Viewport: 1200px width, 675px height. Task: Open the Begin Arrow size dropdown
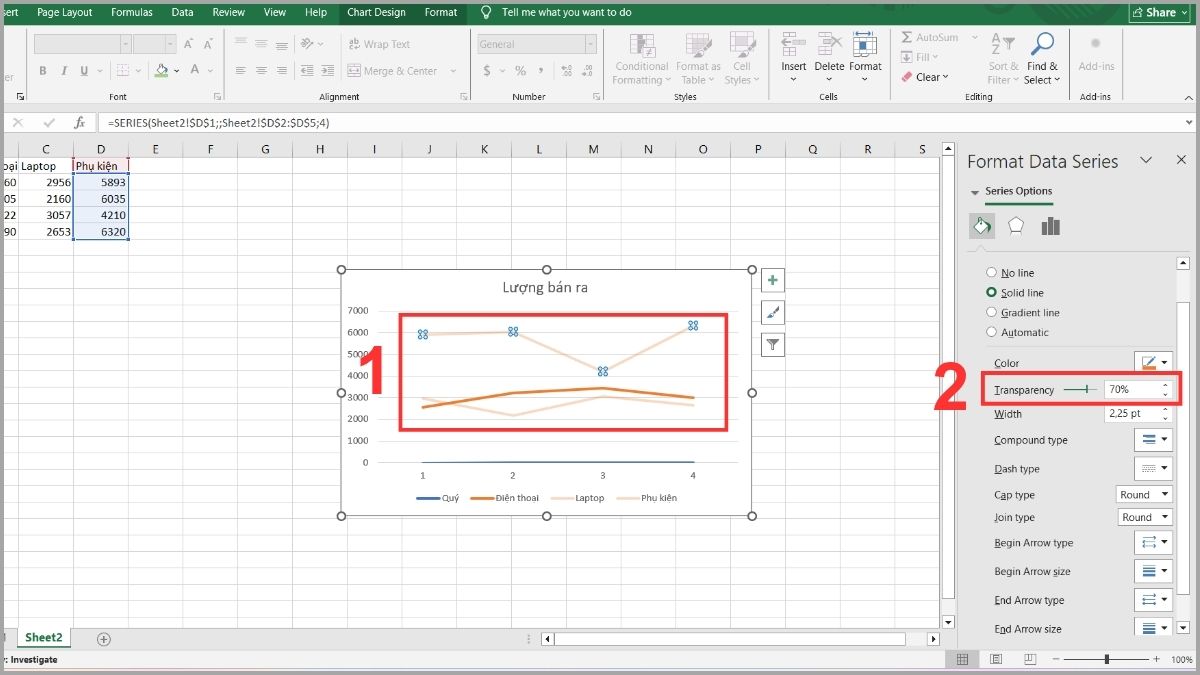click(x=1152, y=571)
